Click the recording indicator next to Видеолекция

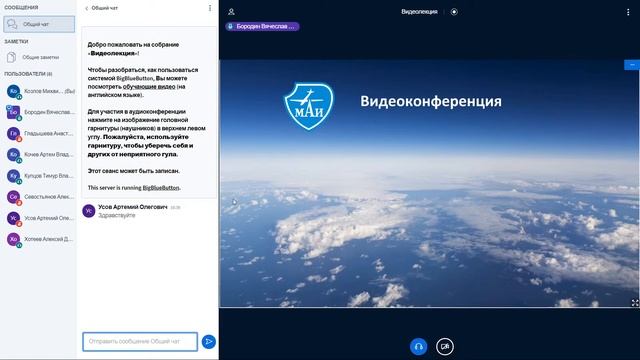coord(454,12)
